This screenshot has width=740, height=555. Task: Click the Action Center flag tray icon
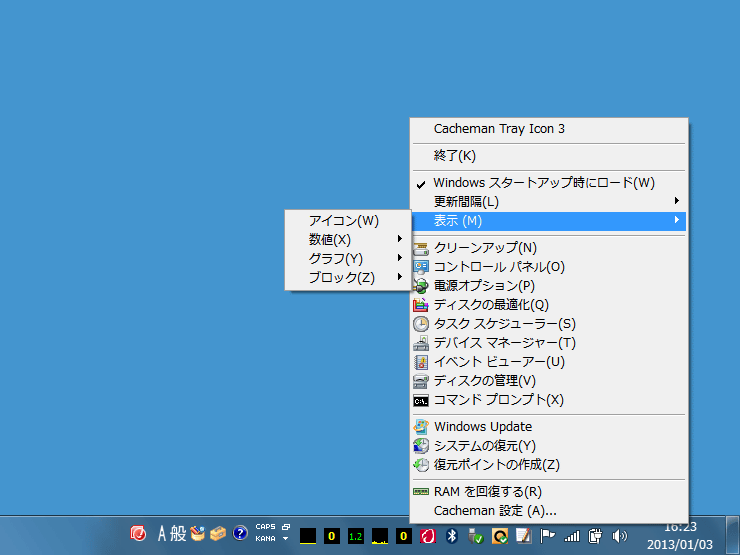pos(547,536)
